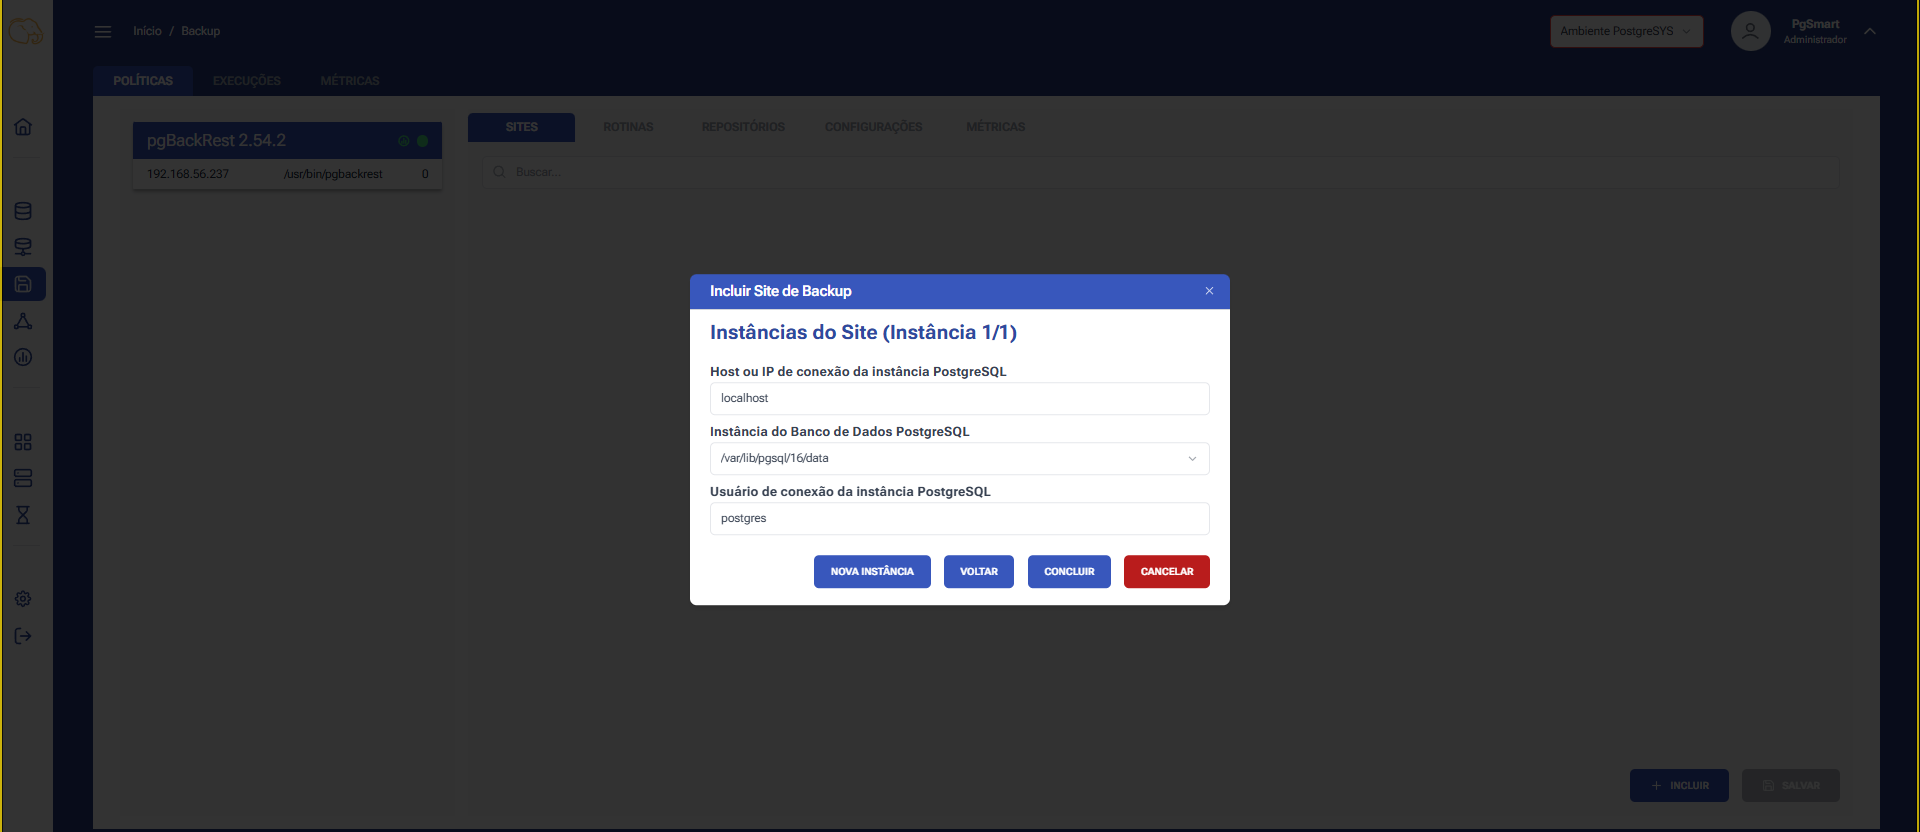Focus the Buscar search field
This screenshot has height=832, width=1920.
[x=1160, y=172]
